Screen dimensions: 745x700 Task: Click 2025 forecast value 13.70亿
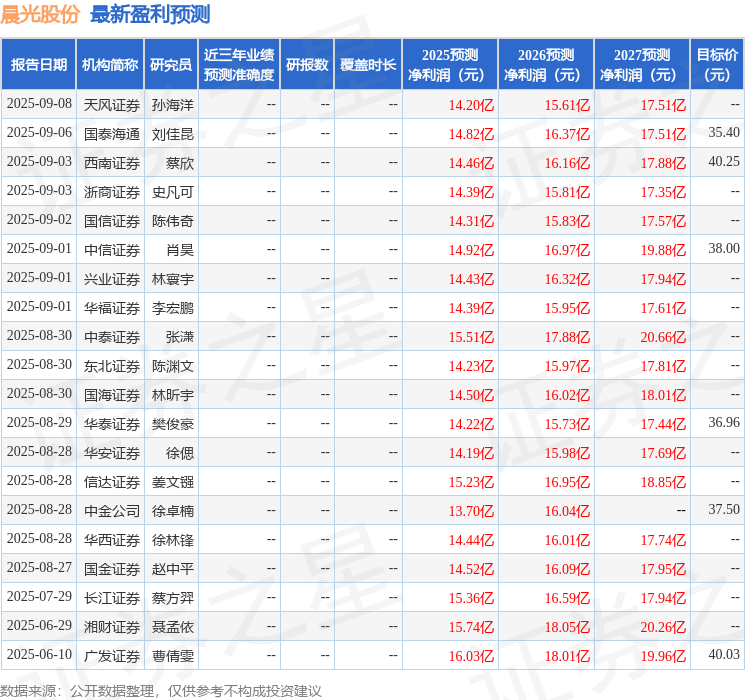tap(471, 511)
